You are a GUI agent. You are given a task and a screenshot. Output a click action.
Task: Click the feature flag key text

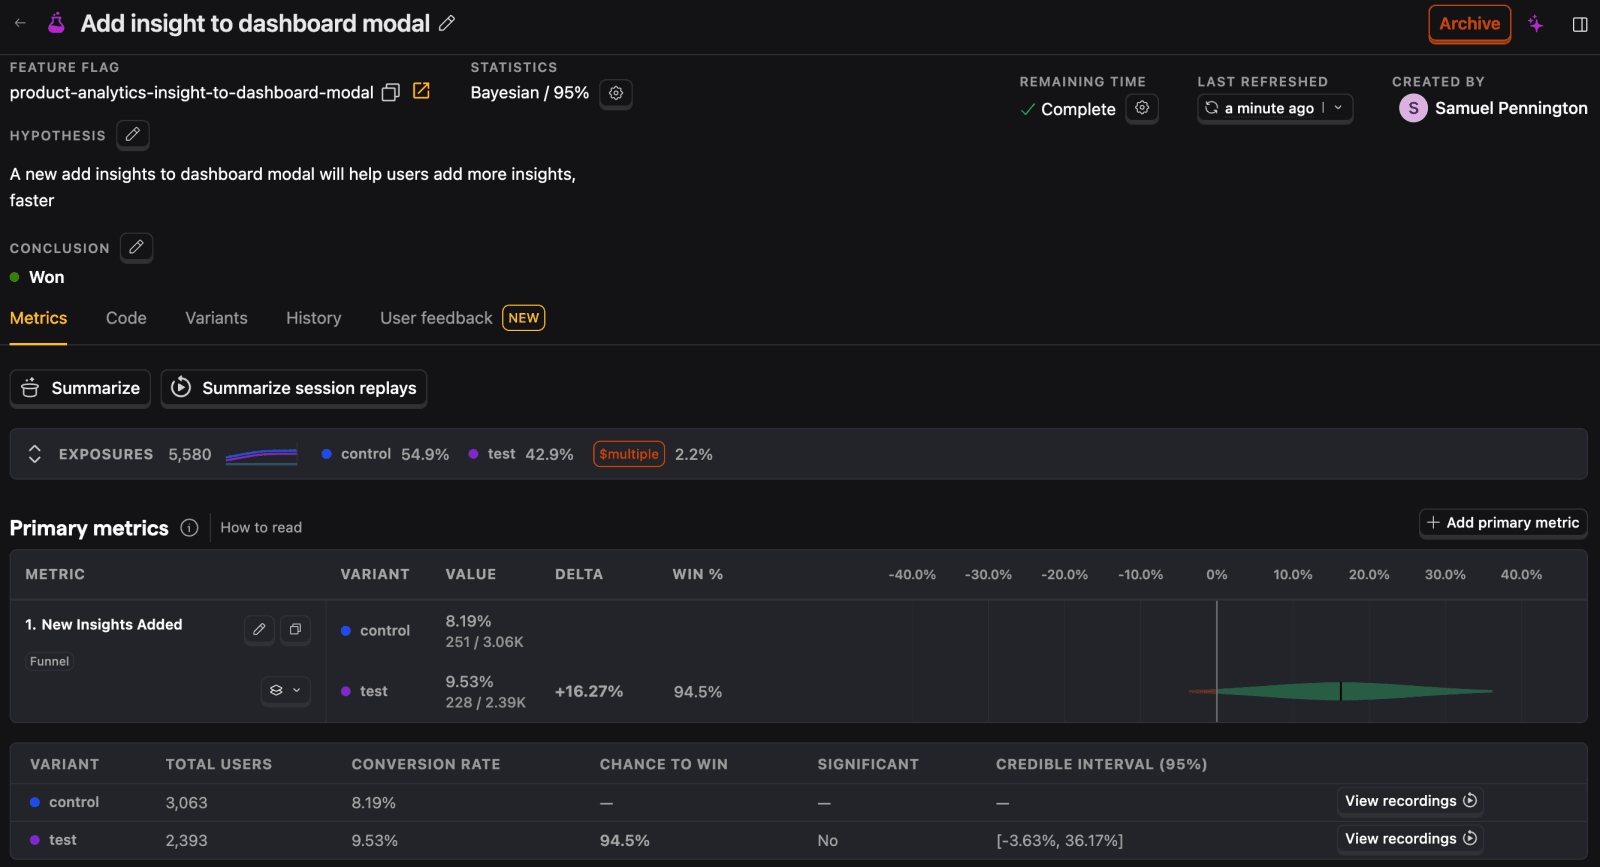point(192,93)
